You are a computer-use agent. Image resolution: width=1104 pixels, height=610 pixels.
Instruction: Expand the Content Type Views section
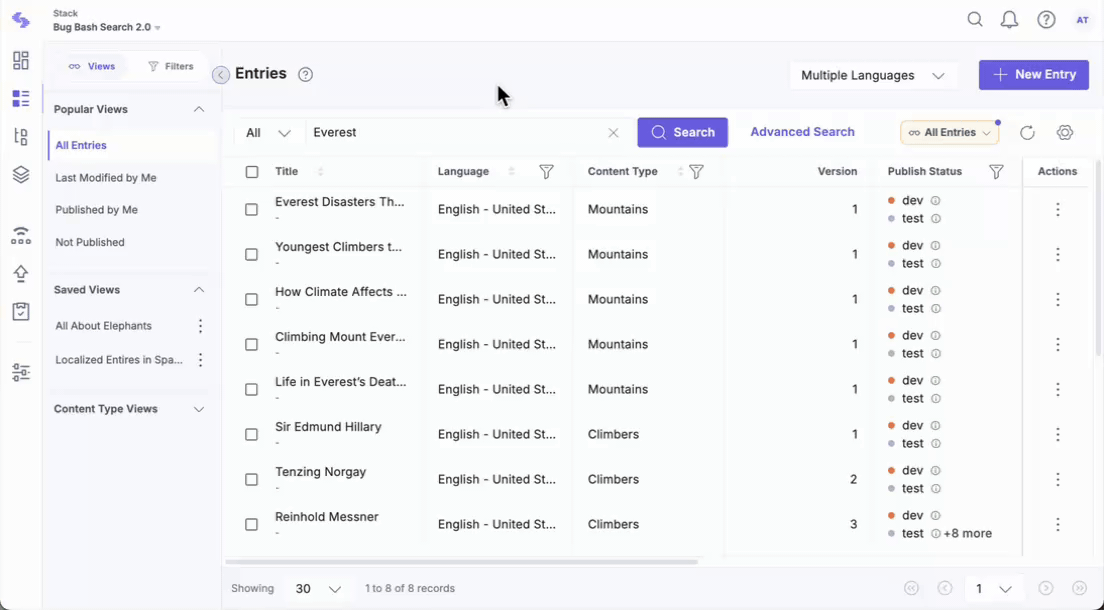click(x=199, y=409)
